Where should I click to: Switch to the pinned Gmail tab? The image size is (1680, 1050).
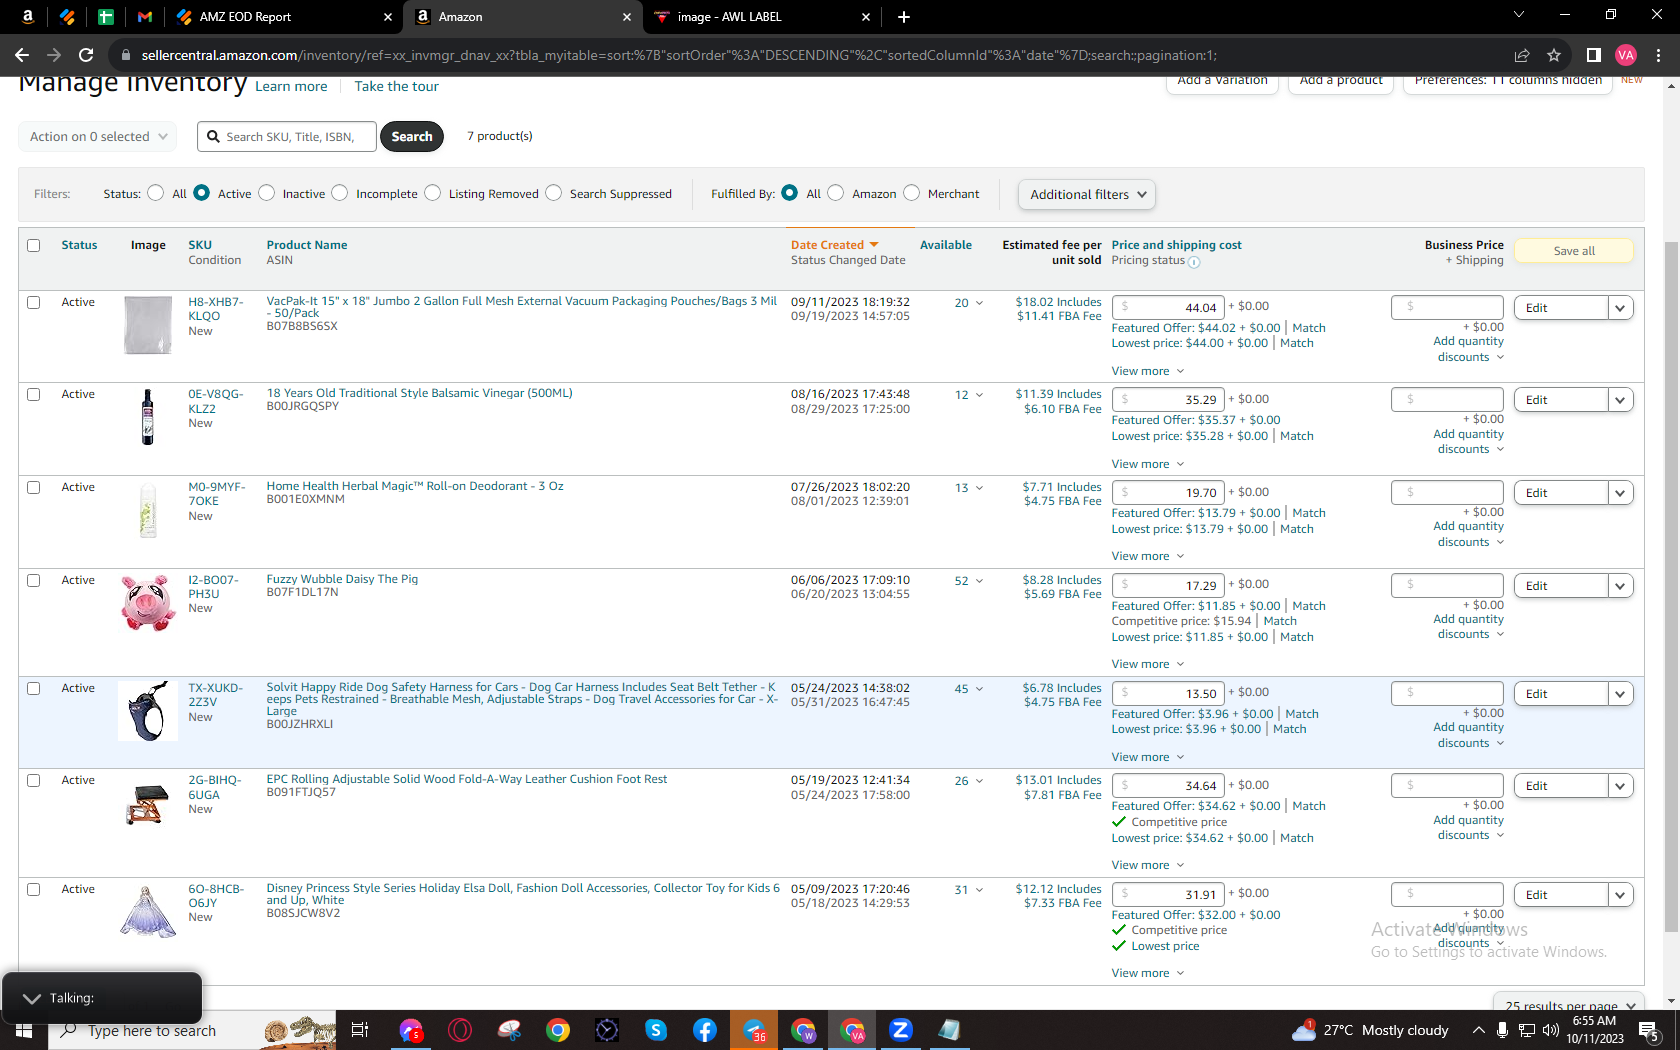145,17
